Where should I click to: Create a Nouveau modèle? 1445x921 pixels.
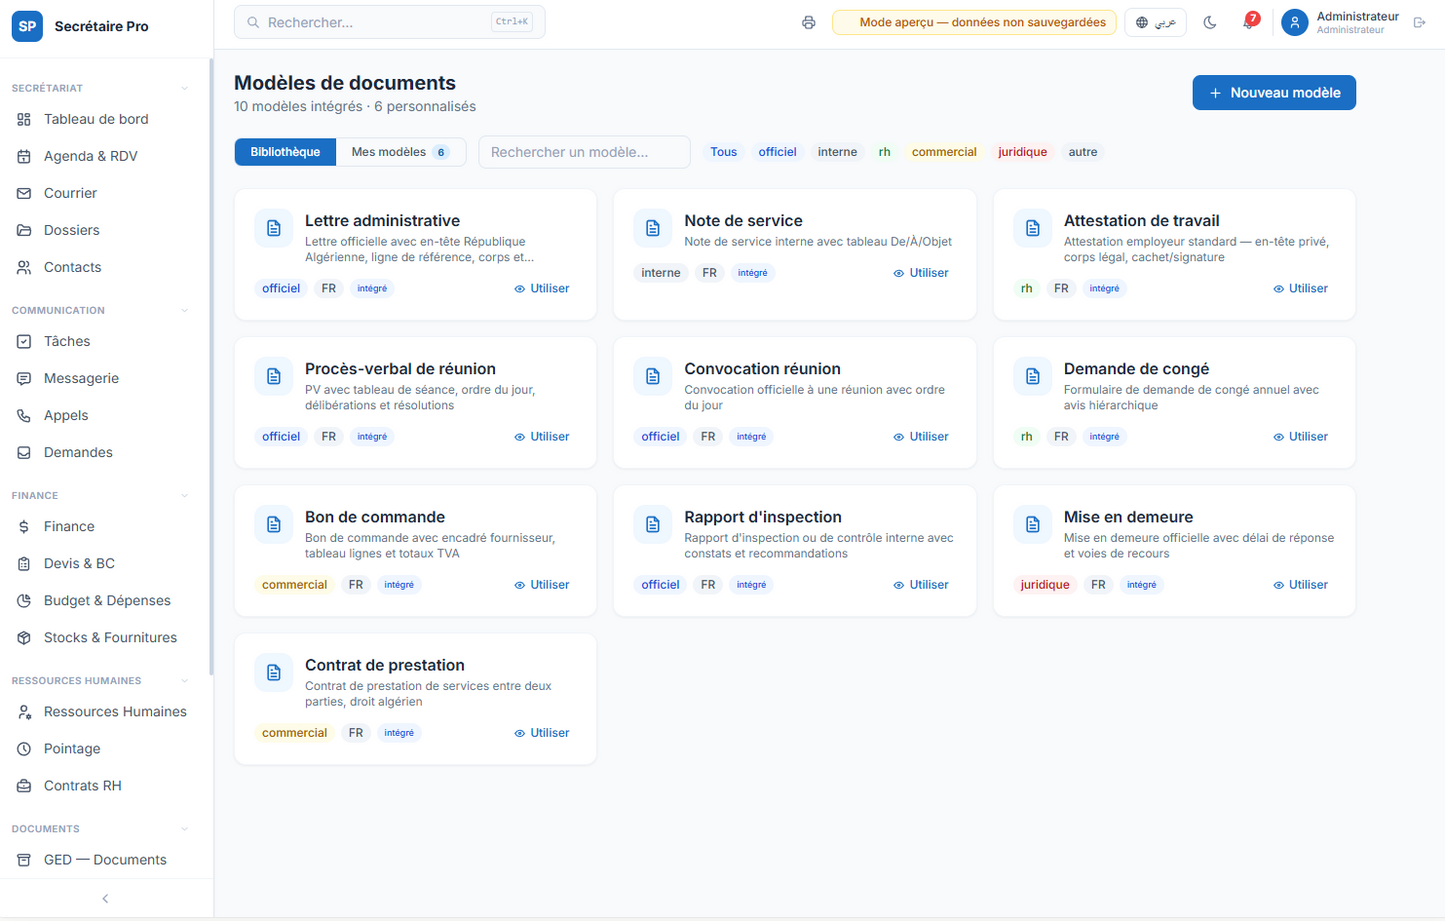click(1274, 93)
